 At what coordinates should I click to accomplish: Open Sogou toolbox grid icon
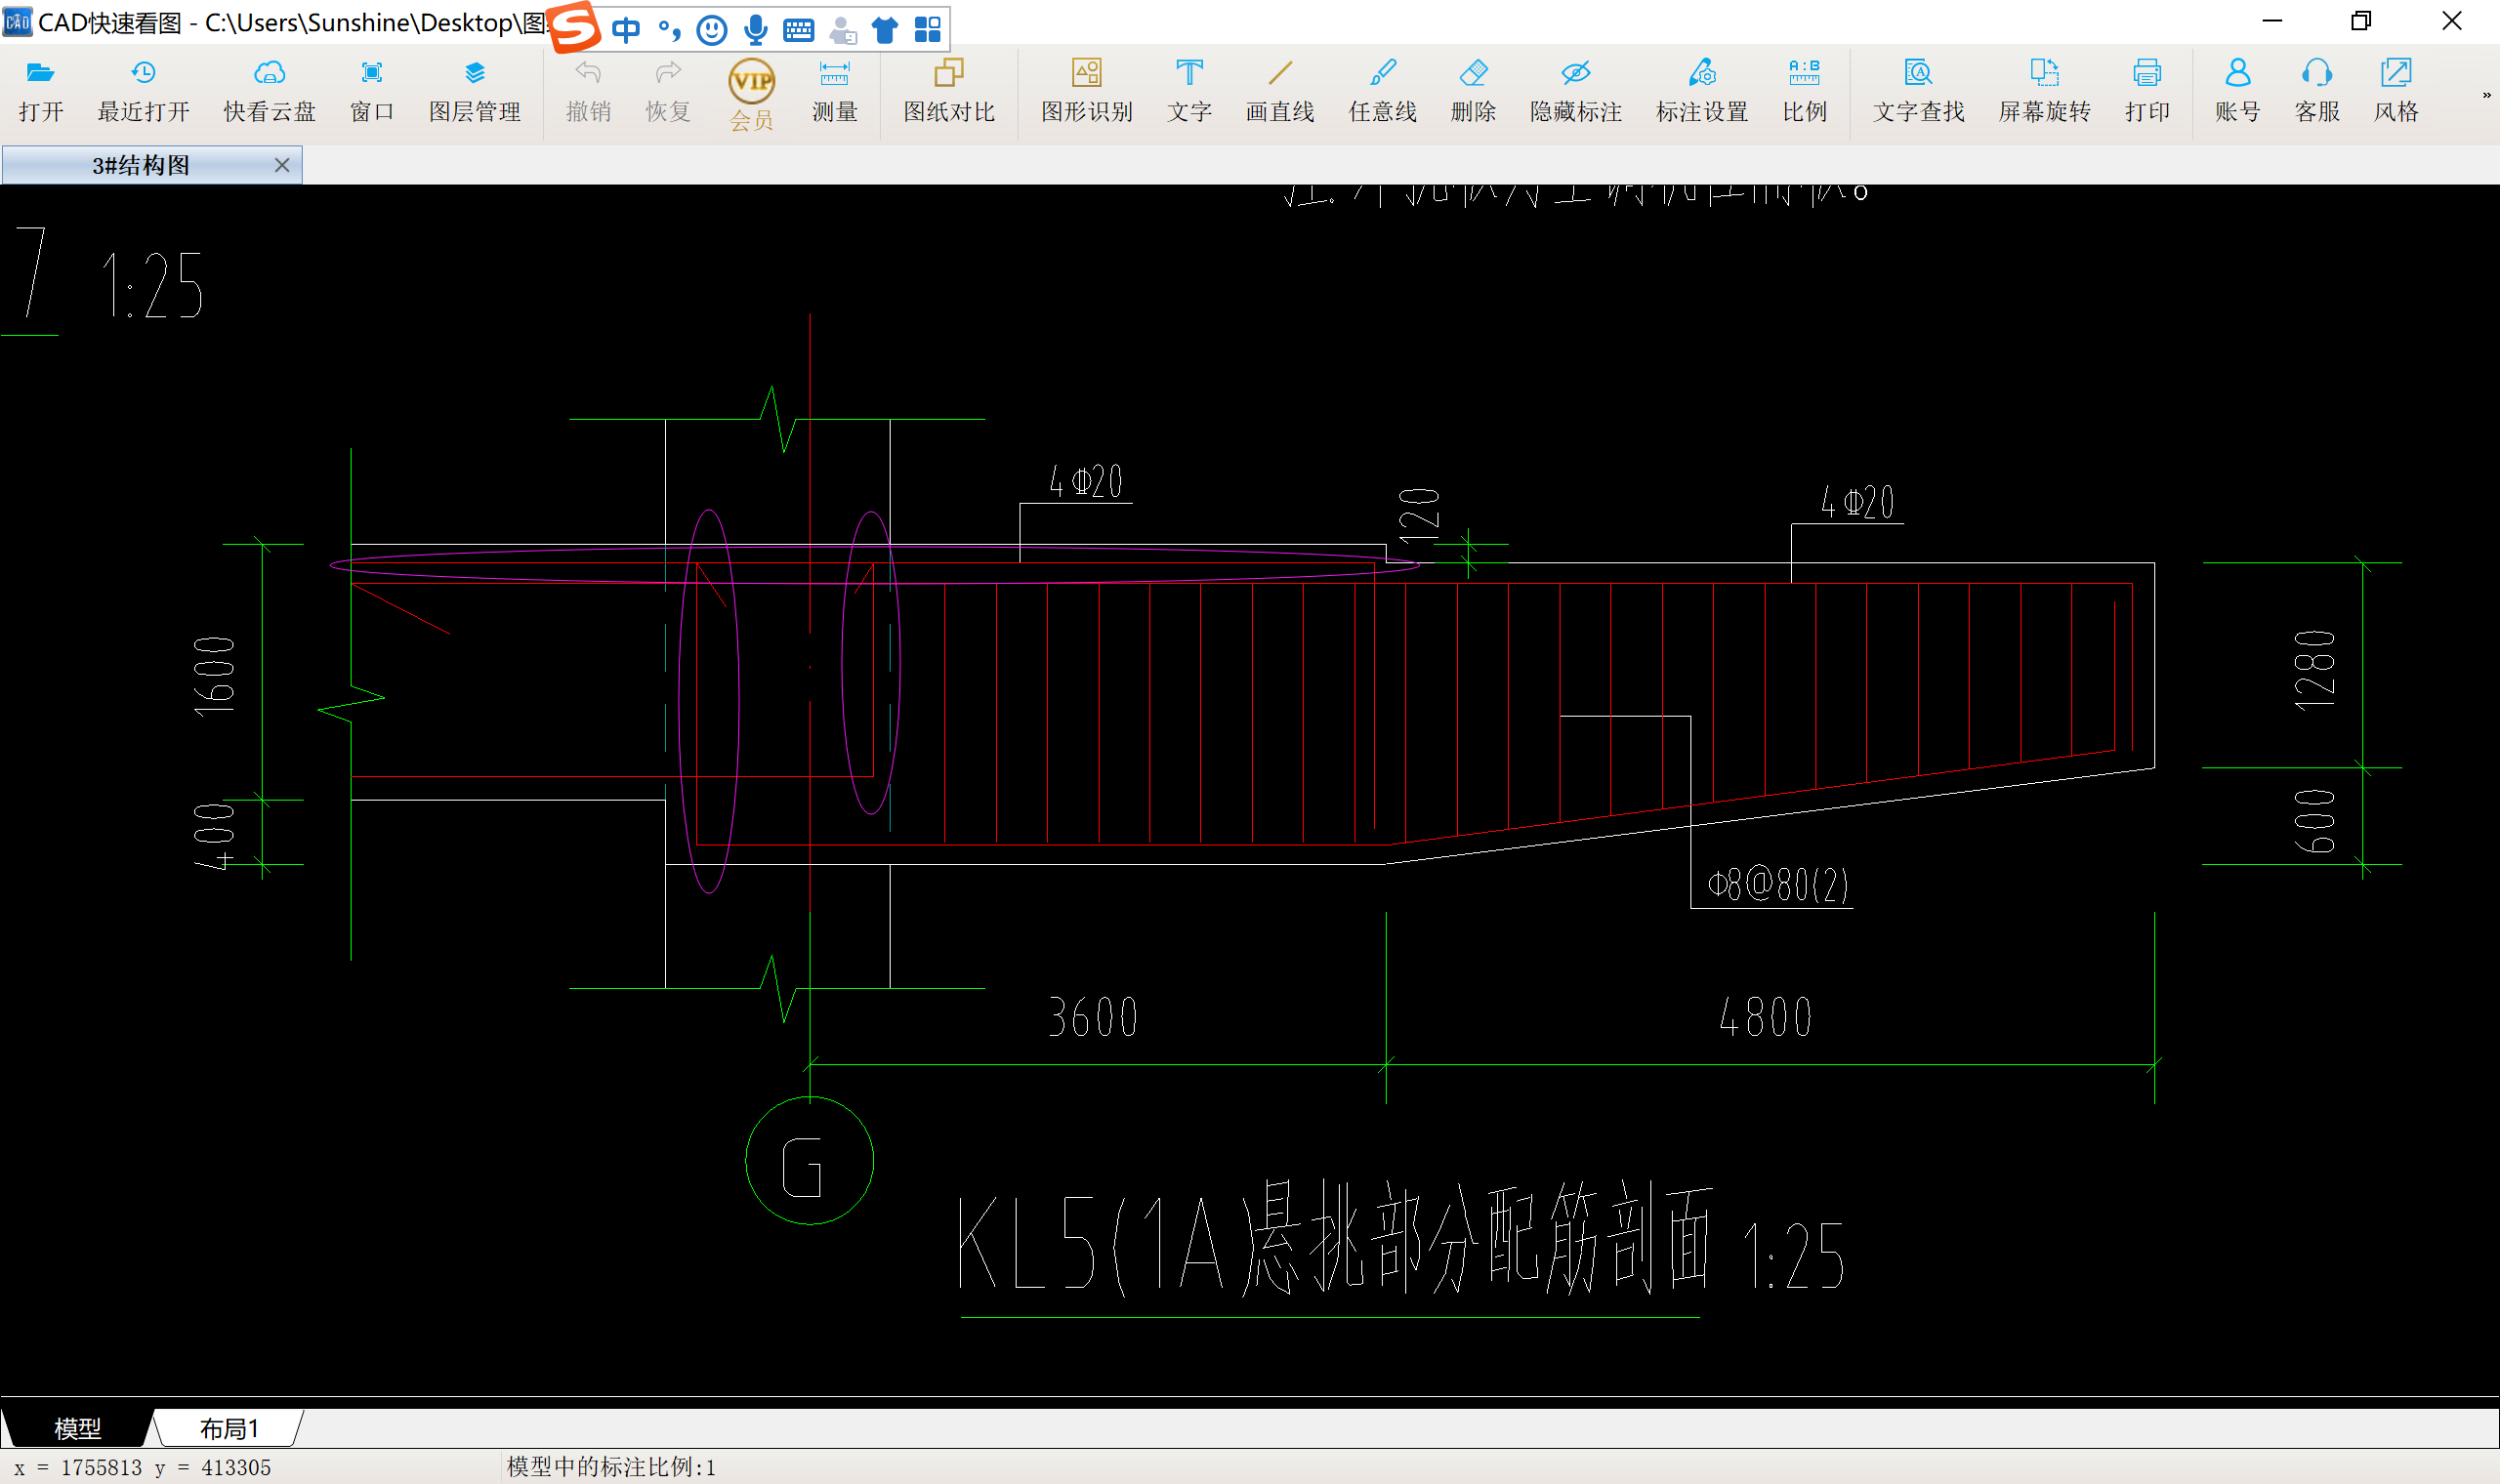pyautogui.click(x=928, y=30)
